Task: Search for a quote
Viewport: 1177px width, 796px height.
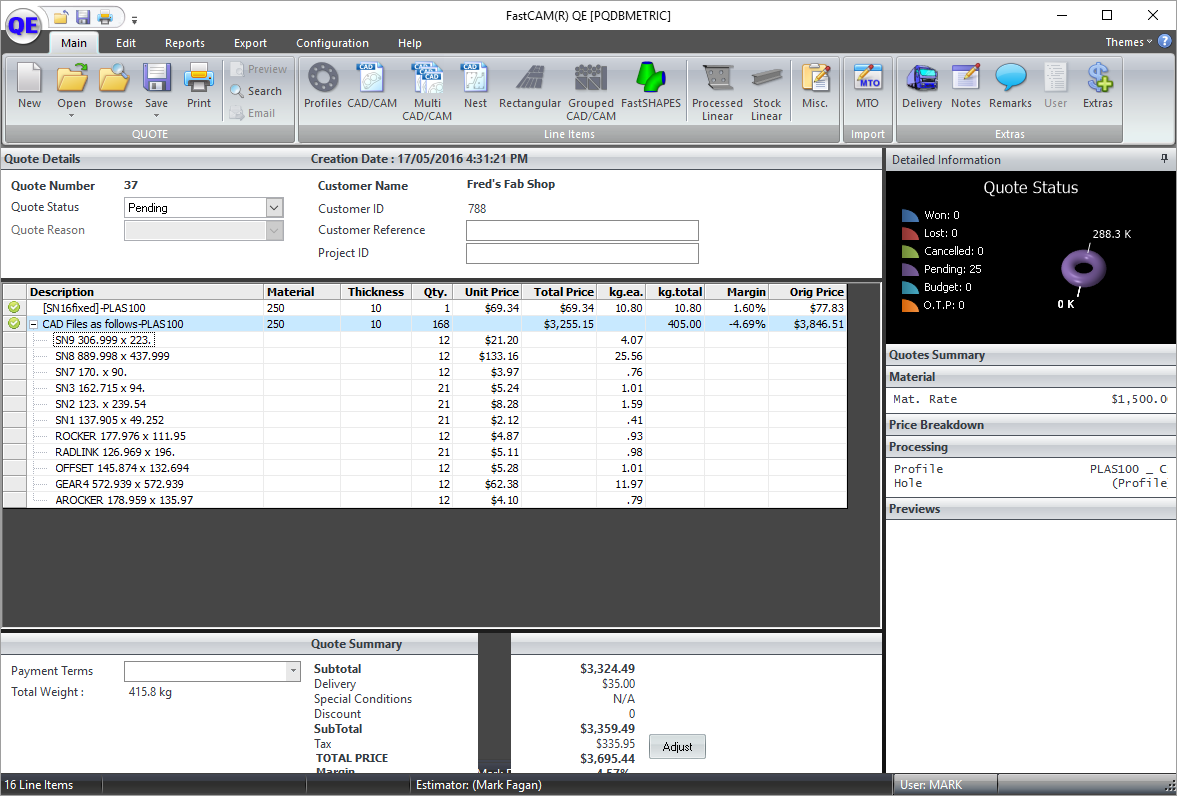Action: (256, 91)
